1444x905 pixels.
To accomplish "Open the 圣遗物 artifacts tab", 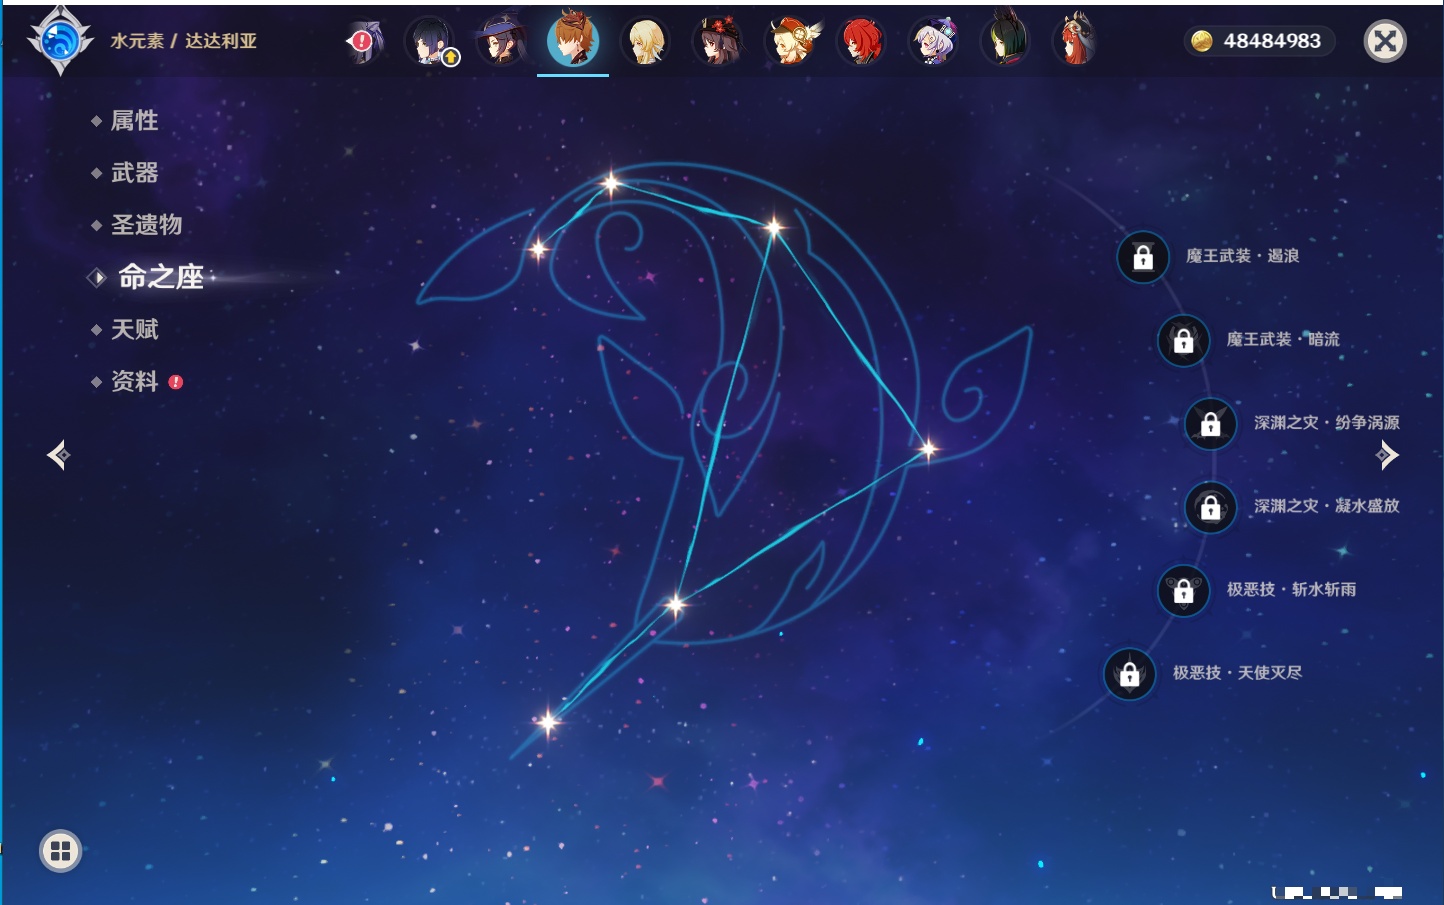I will 146,225.
